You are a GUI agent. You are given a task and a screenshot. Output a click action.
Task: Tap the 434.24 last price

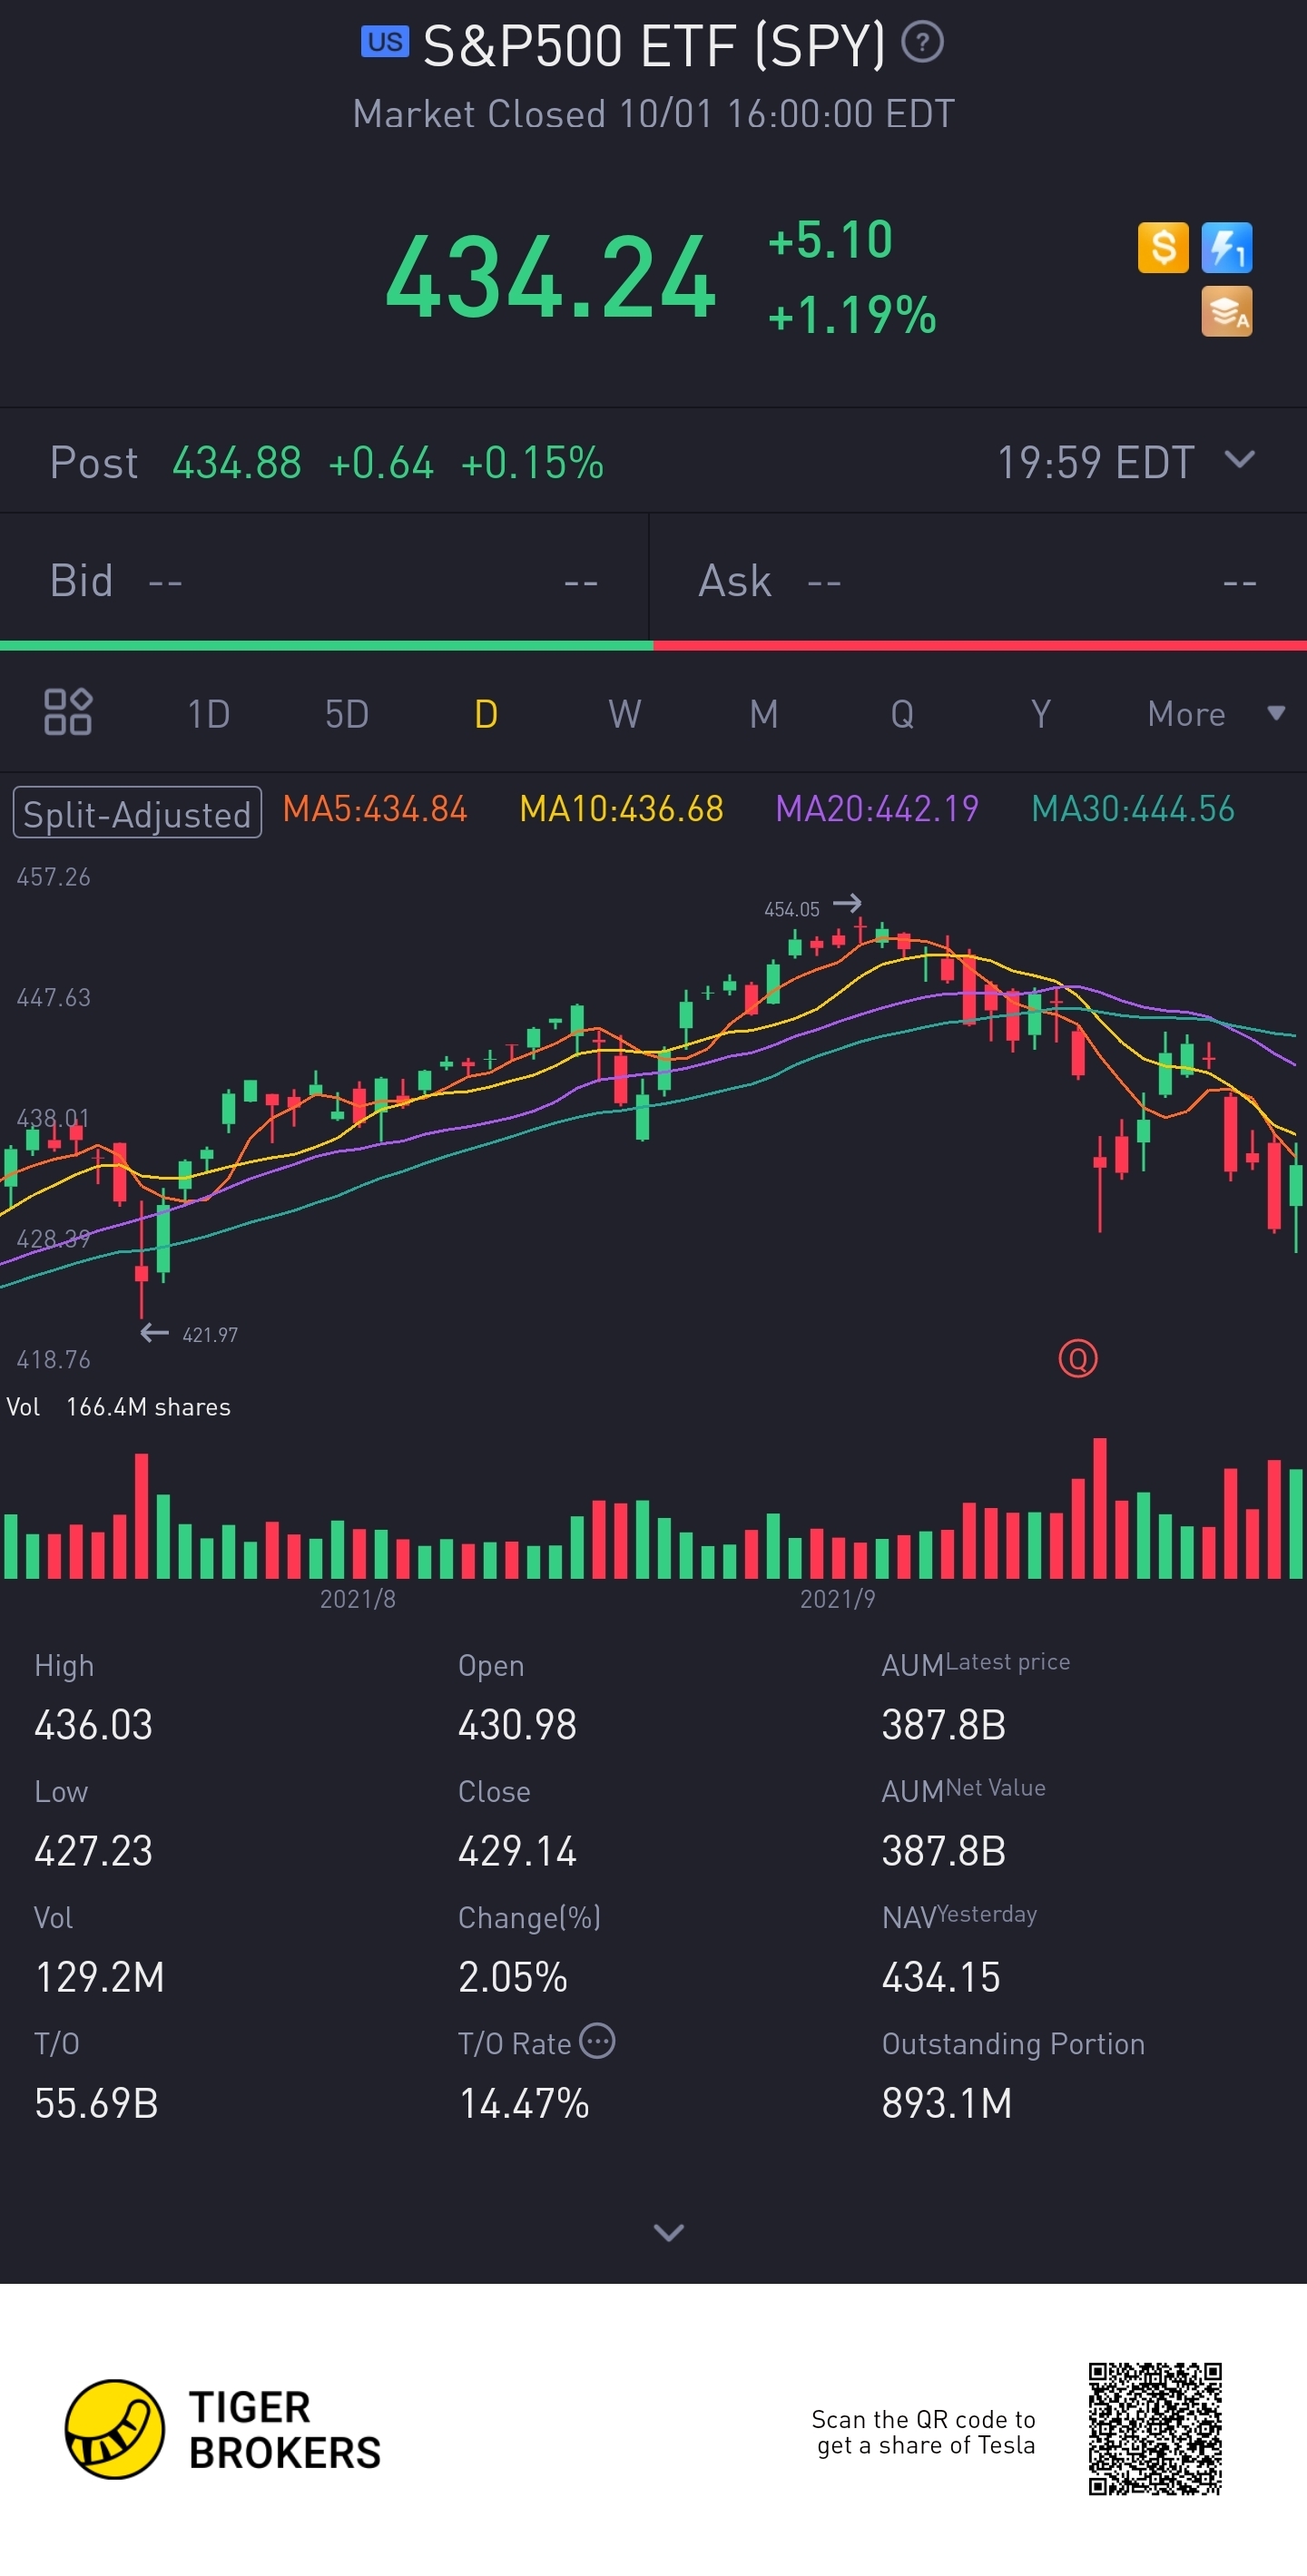tap(550, 278)
